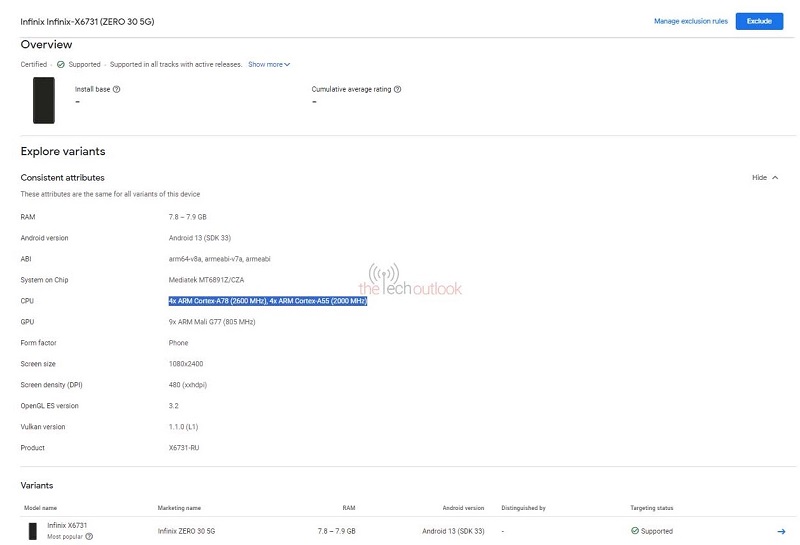Click page title 'Infinix Infinix-X6731 (ZERO 30 5G)'

click(x=87, y=21)
